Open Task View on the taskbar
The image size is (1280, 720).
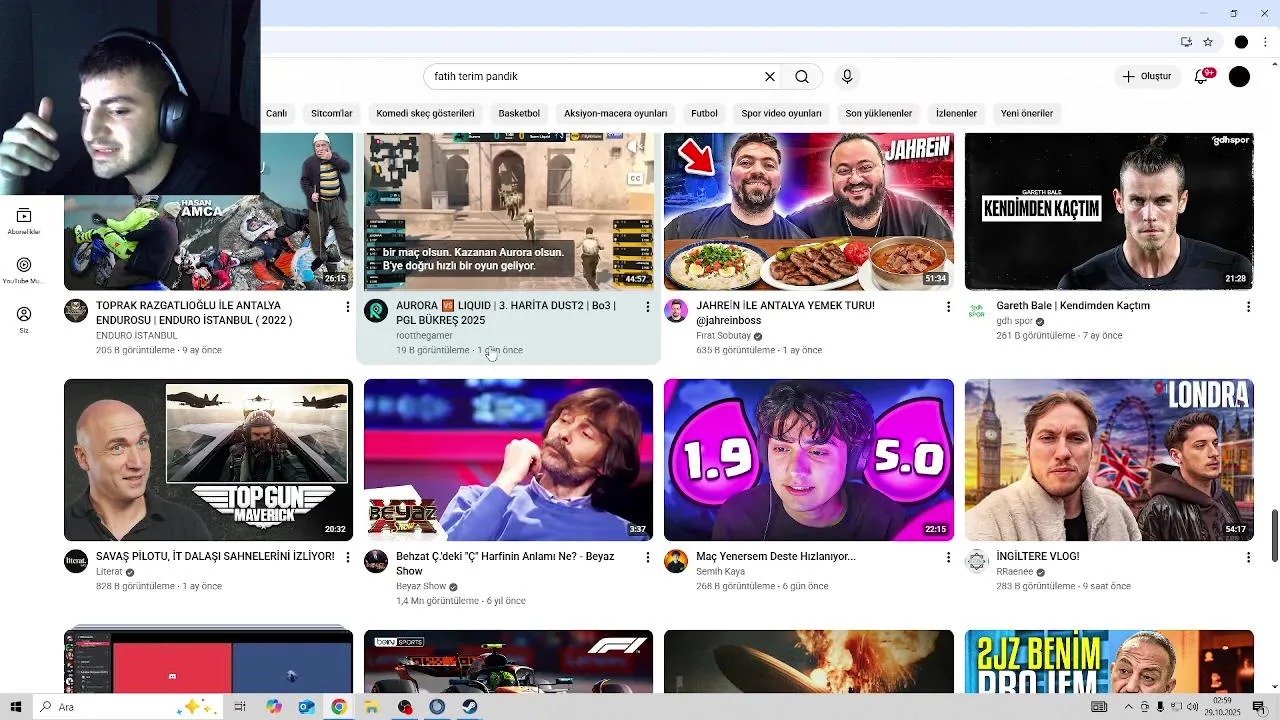click(240, 707)
